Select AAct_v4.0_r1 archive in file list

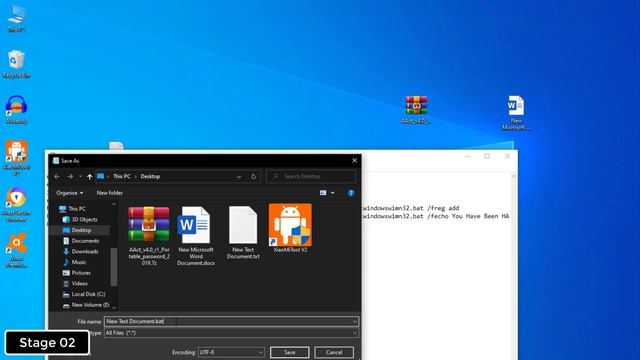(149, 236)
